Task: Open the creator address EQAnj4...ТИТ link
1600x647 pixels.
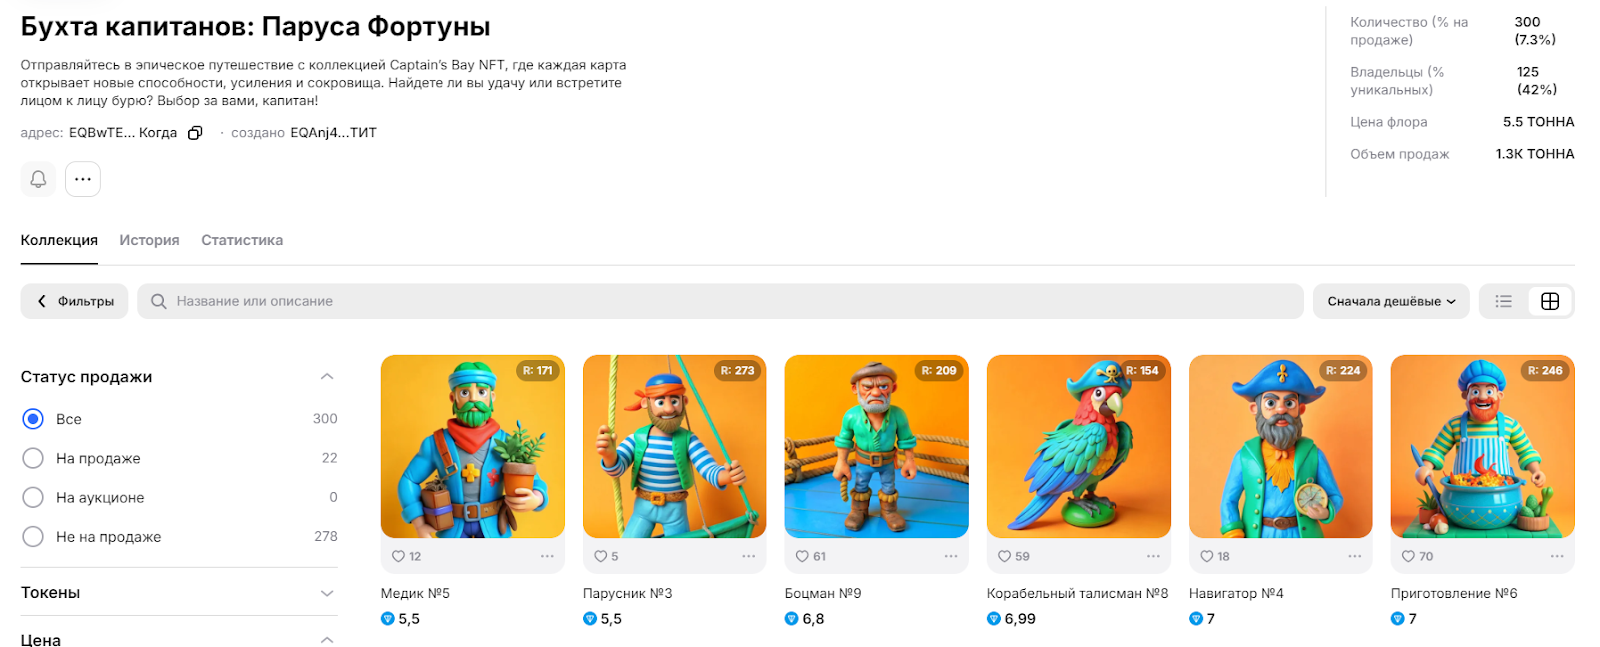Action: tap(333, 133)
